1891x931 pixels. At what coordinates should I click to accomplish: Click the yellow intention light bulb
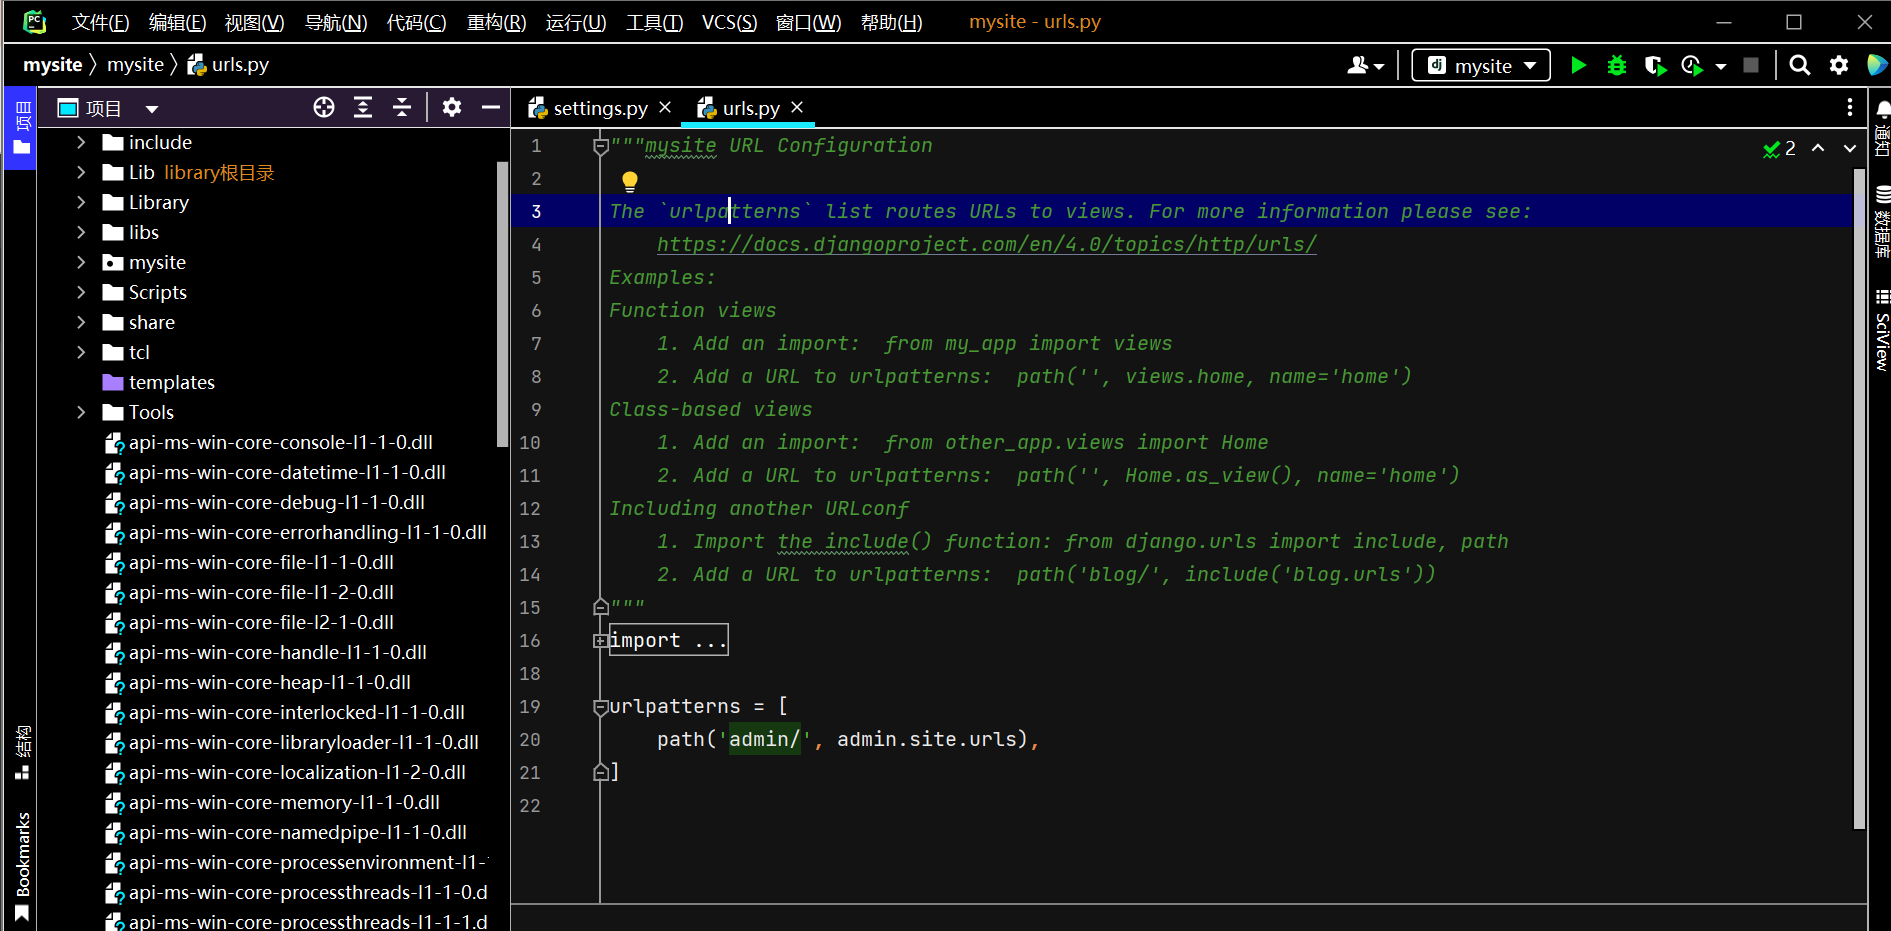click(630, 181)
